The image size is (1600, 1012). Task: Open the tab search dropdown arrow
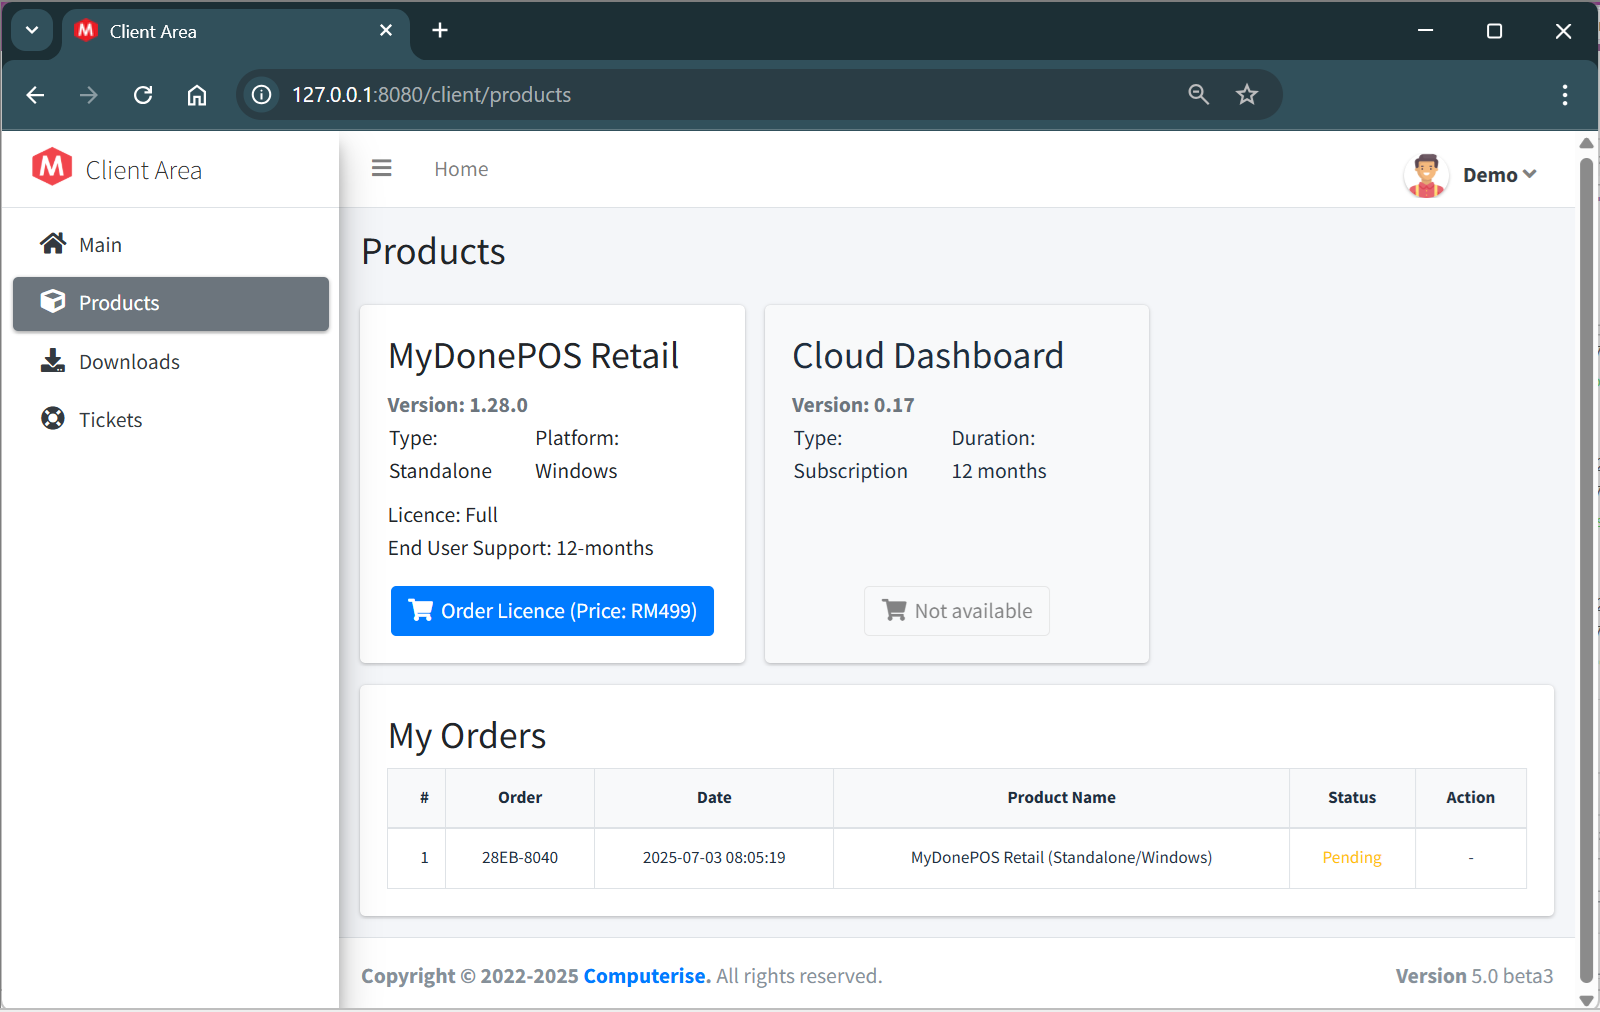[x=32, y=30]
